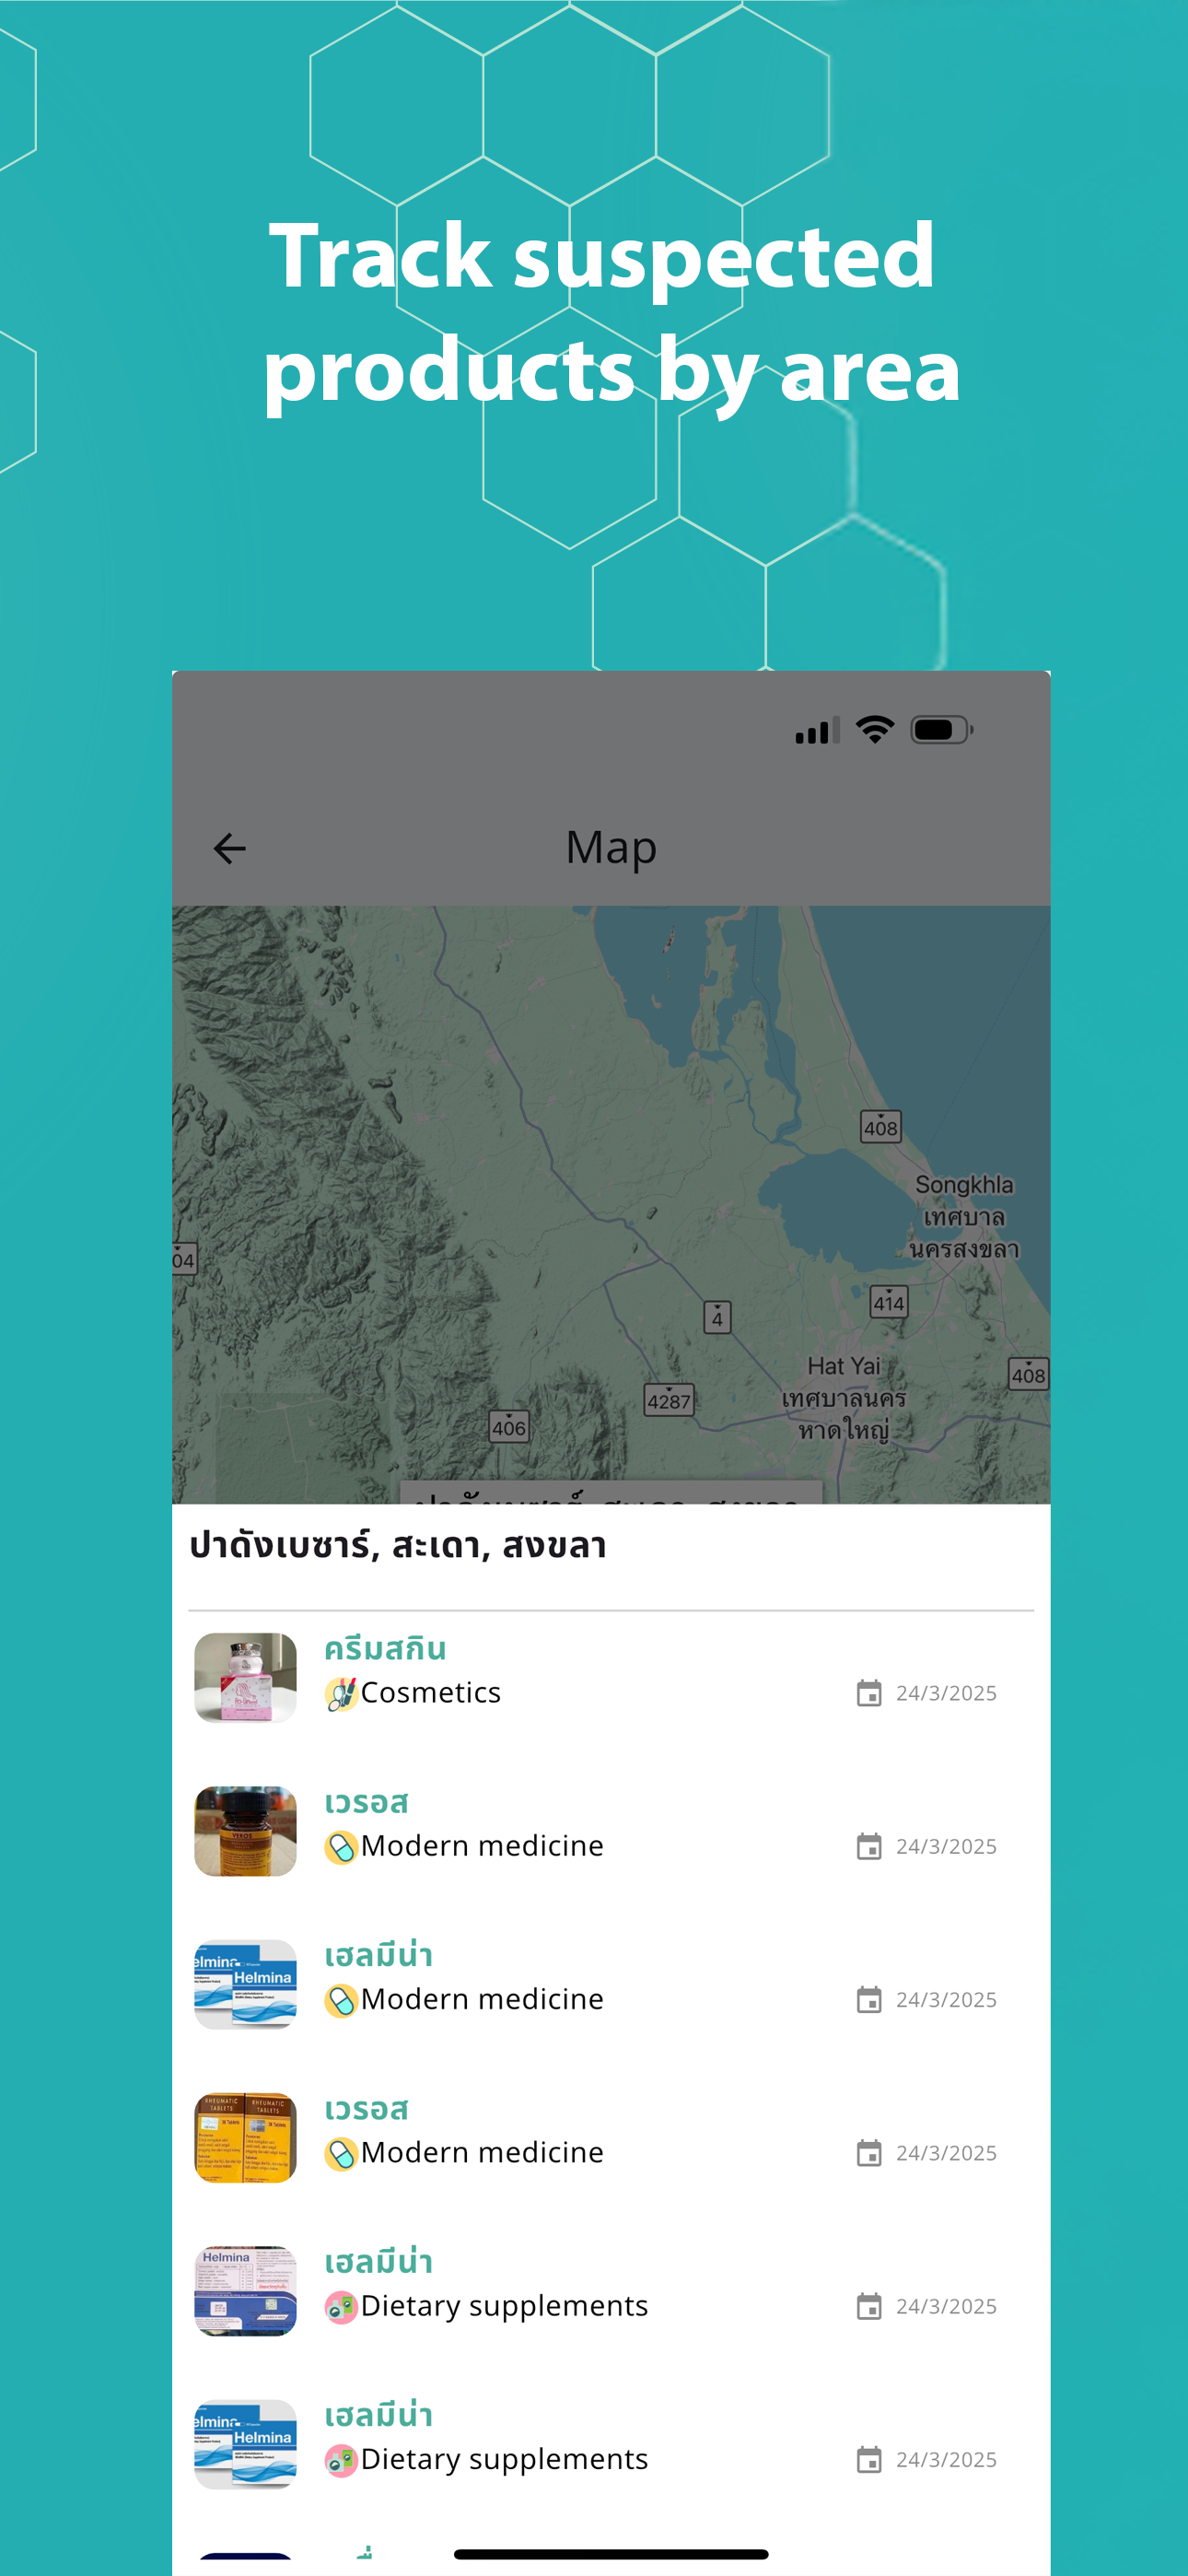Open the yellow box เวรอส thumbnail
Image resolution: width=1188 pixels, height=2576 pixels.
pyautogui.click(x=245, y=2137)
